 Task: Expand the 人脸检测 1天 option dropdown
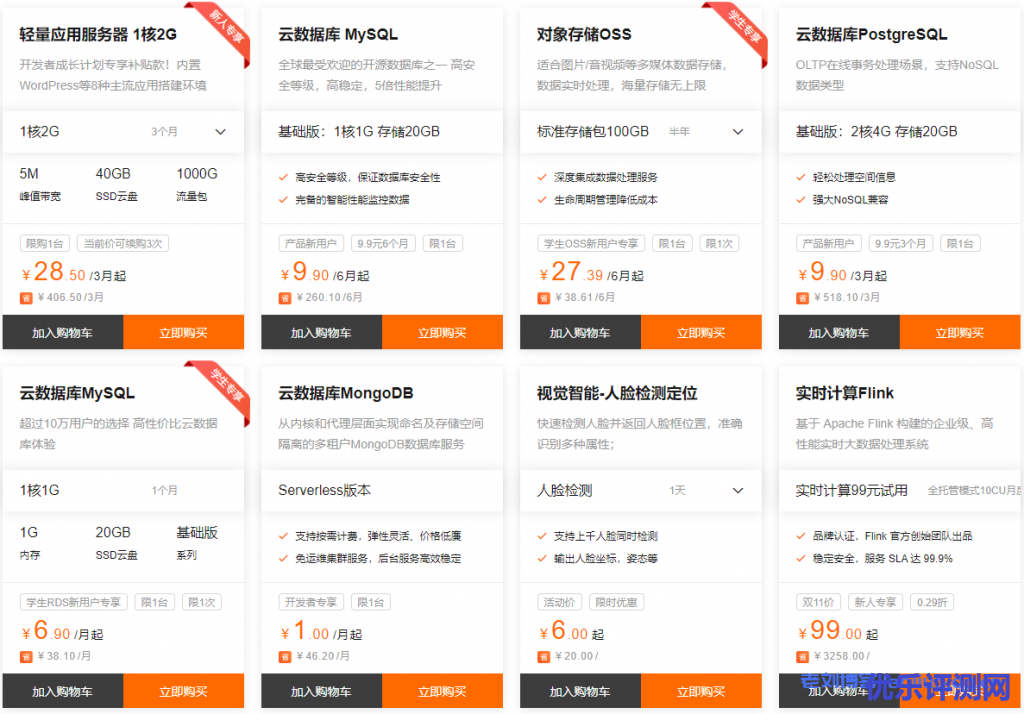[x=738, y=491]
